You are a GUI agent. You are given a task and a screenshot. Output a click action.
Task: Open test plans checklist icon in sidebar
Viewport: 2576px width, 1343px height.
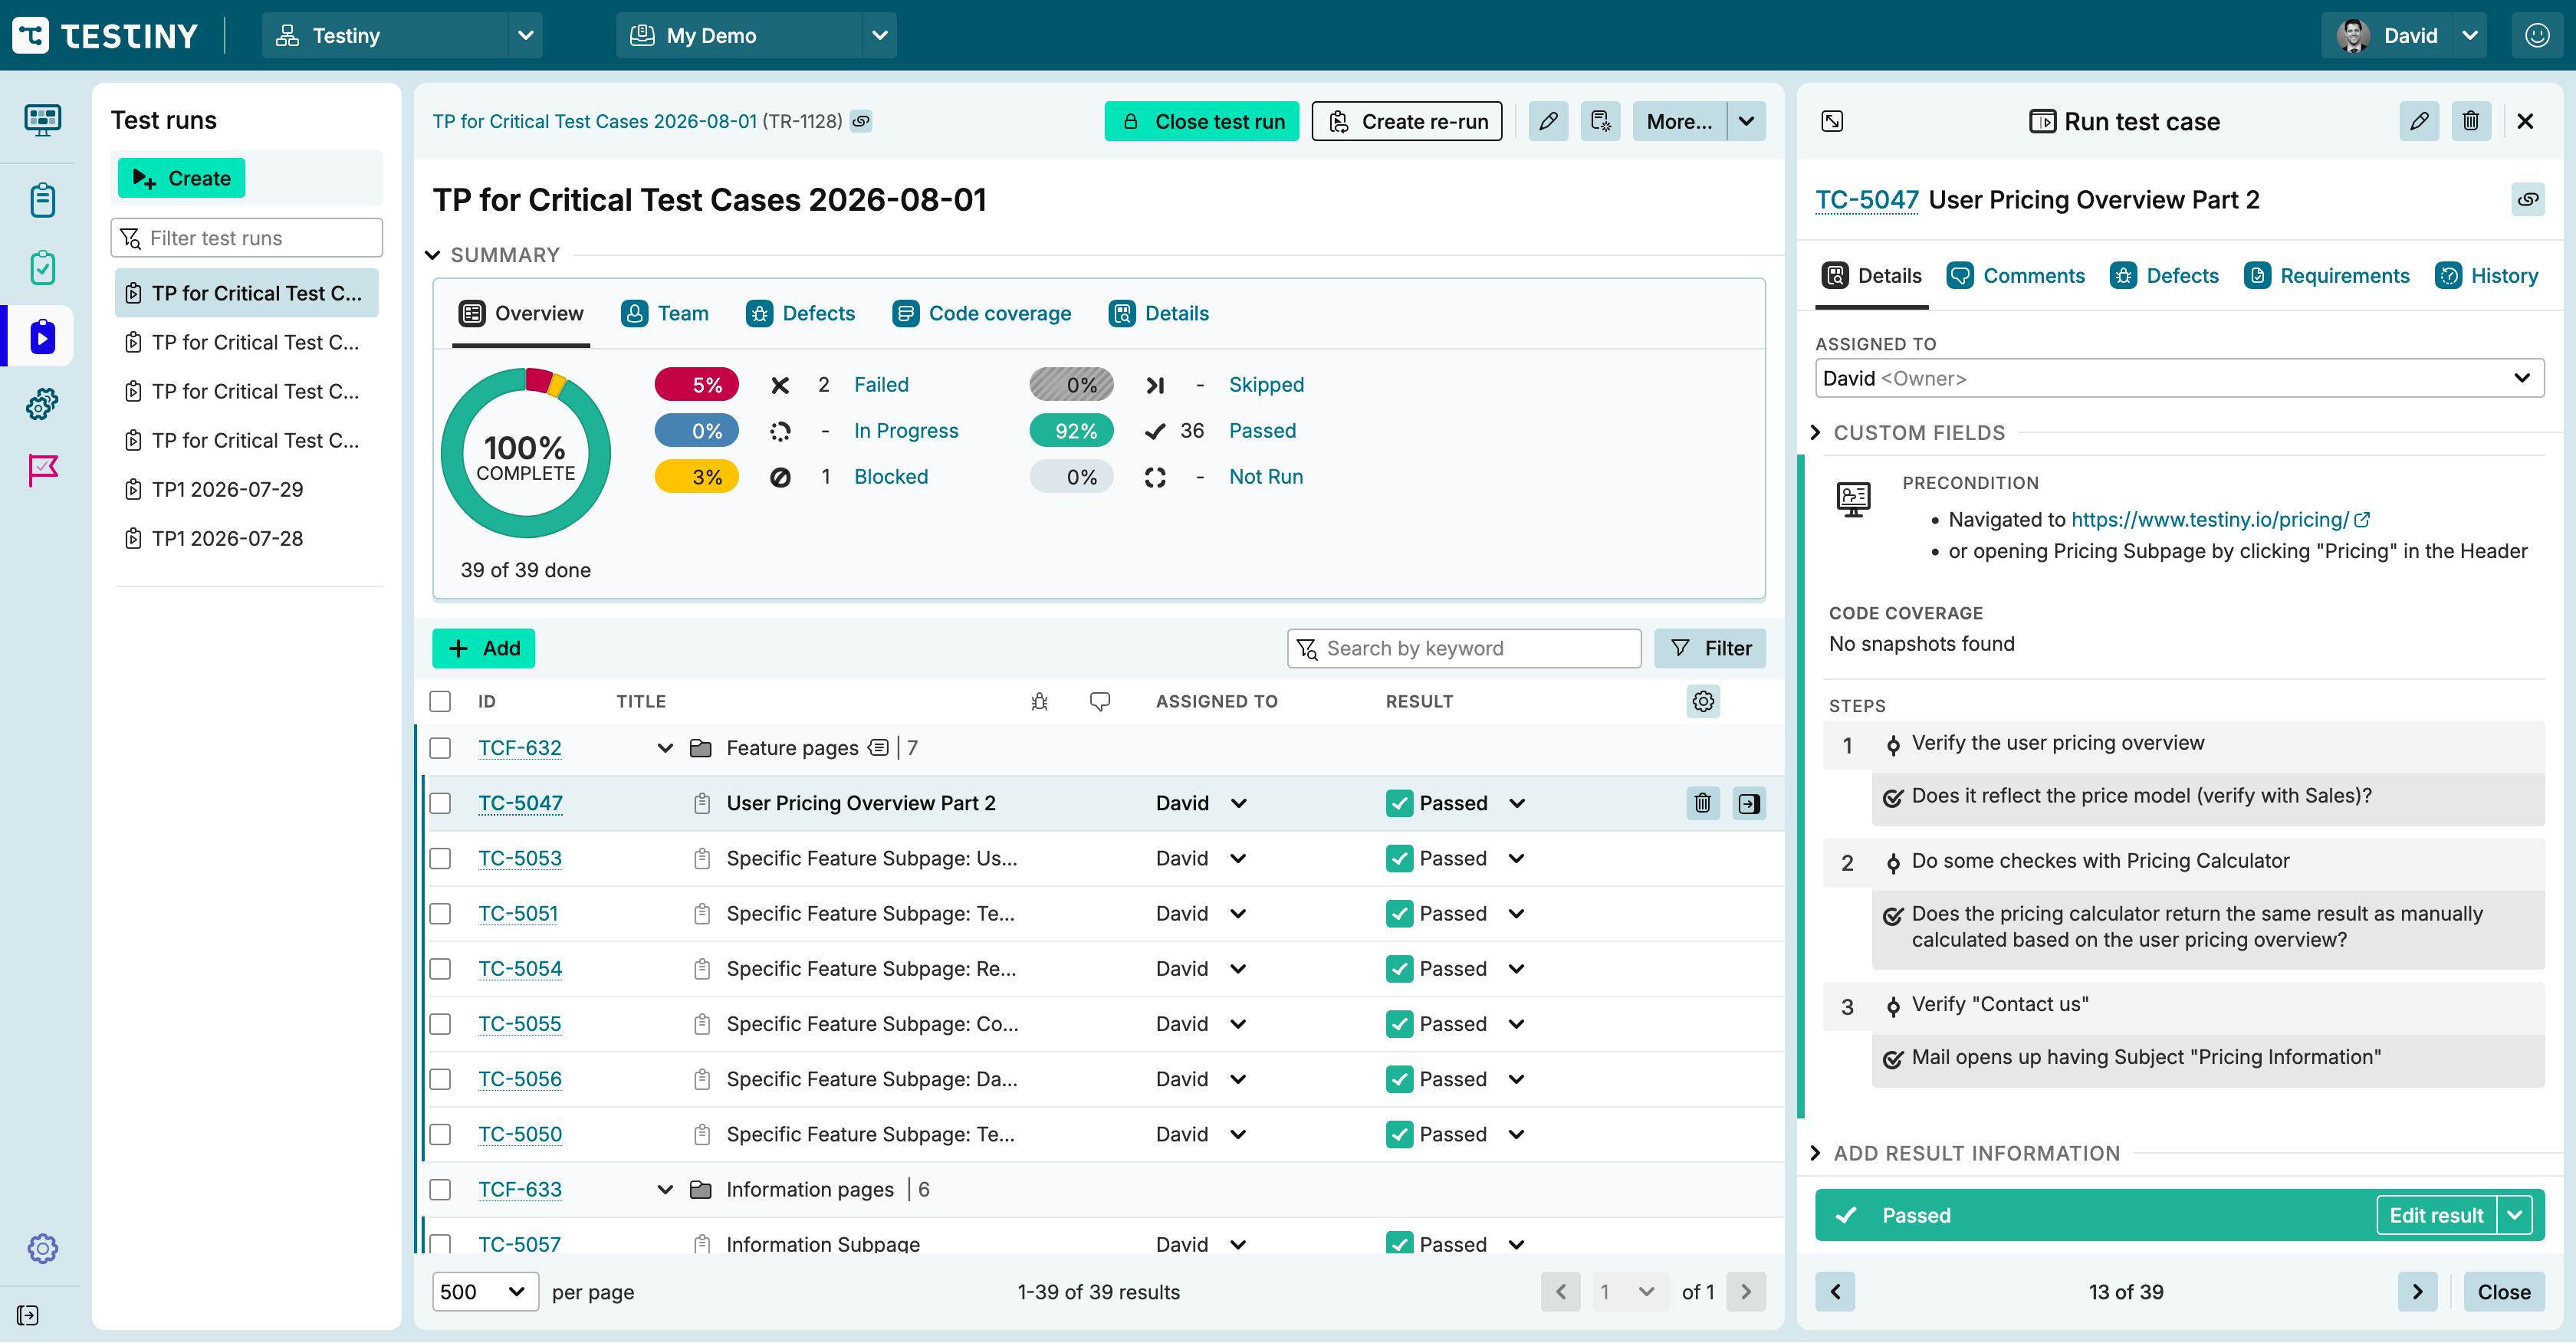tap(42, 268)
